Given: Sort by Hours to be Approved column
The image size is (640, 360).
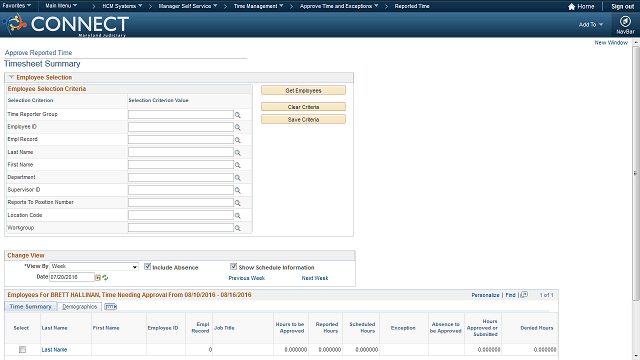Looking at the screenshot, I should tap(289, 328).
